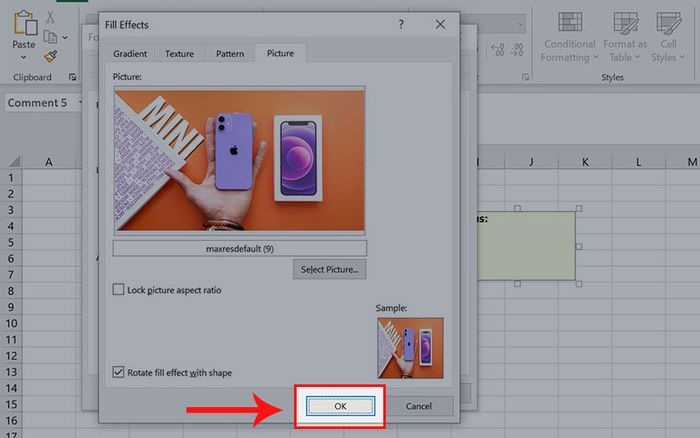Click the comment box bottom-center handle
700x438 pixels.
pyautogui.click(x=517, y=284)
